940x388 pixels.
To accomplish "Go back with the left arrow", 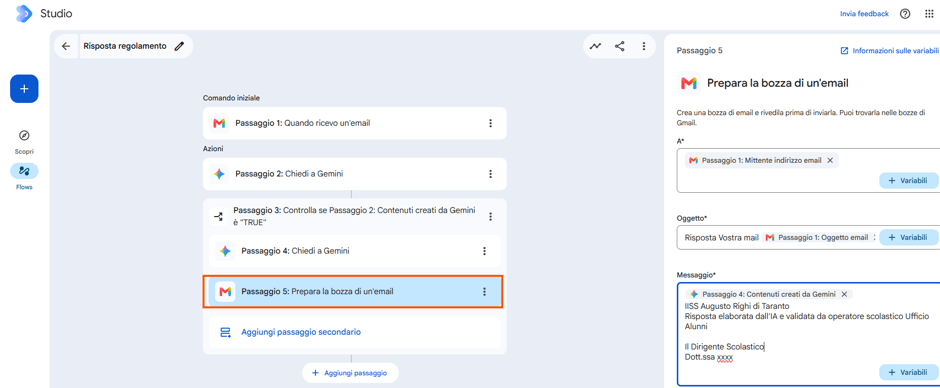I will (x=66, y=46).
